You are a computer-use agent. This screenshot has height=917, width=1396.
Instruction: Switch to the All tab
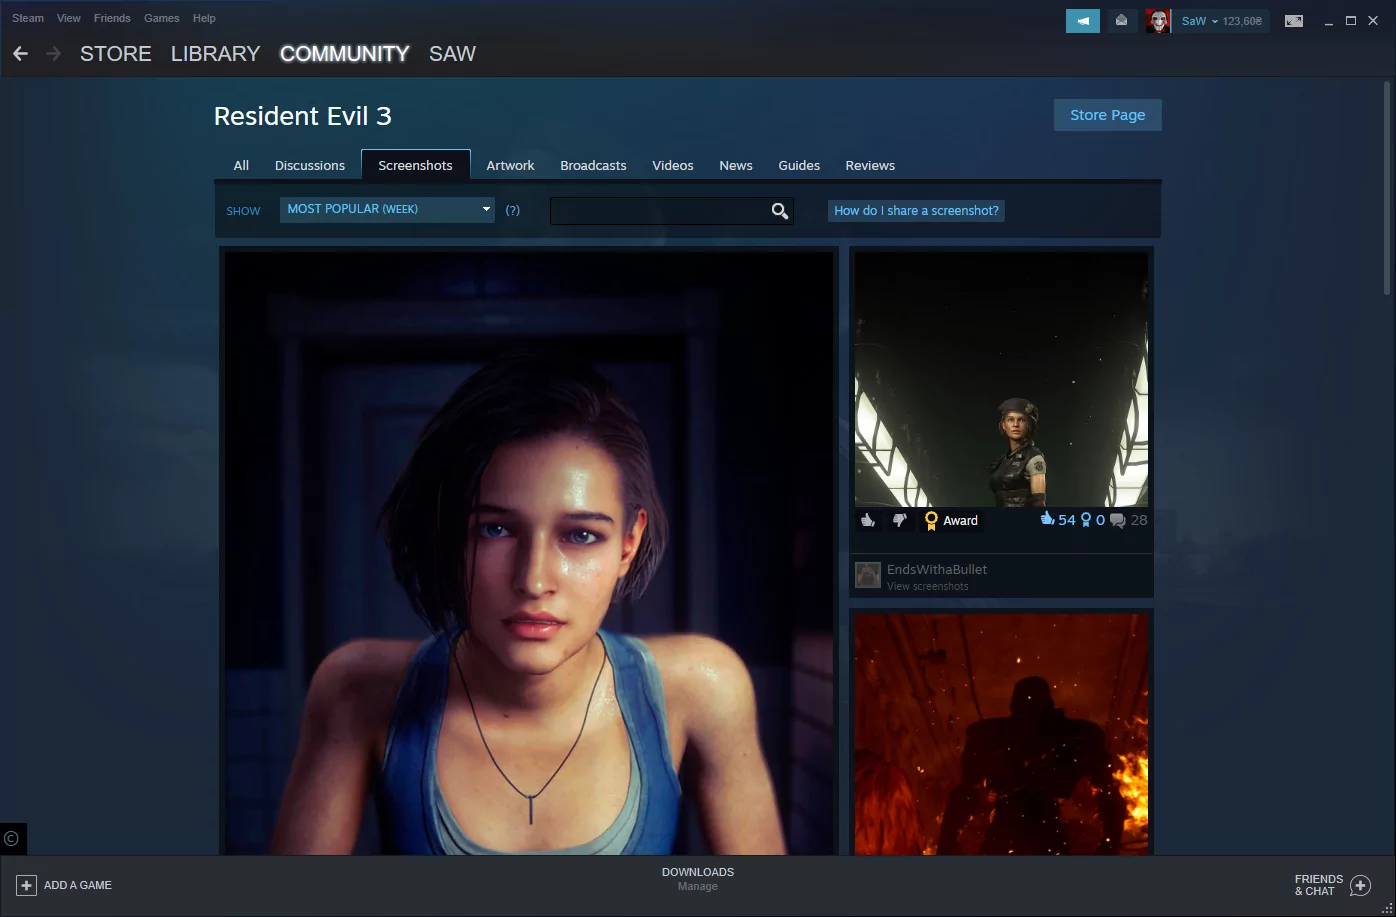[x=241, y=165]
